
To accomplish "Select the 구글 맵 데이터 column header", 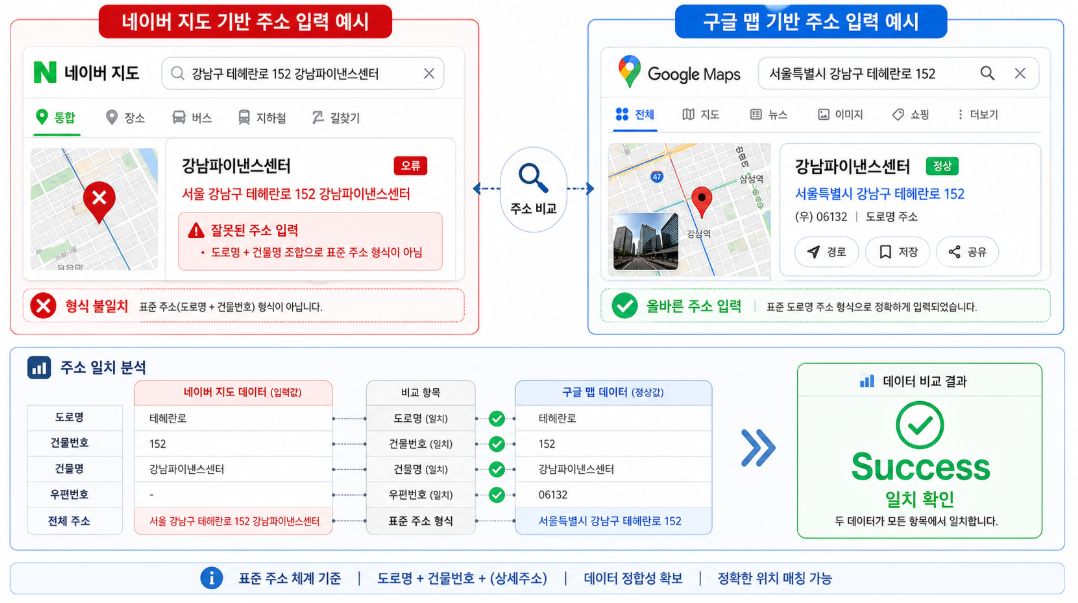I will coord(613,392).
